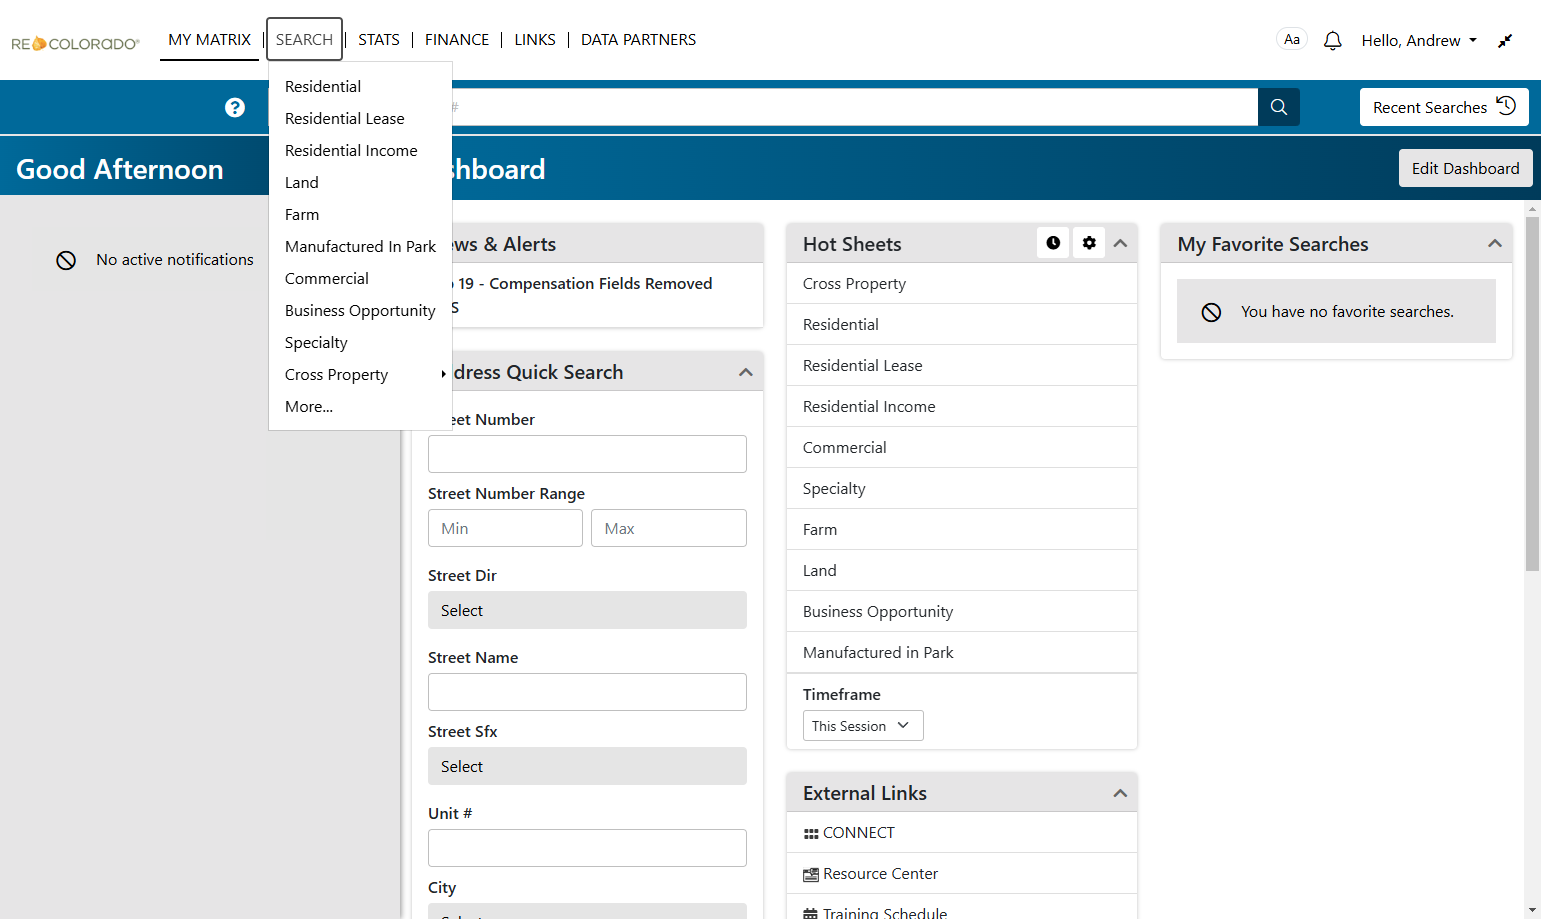
Task: Click the Edit Dashboard button
Action: 1465,168
